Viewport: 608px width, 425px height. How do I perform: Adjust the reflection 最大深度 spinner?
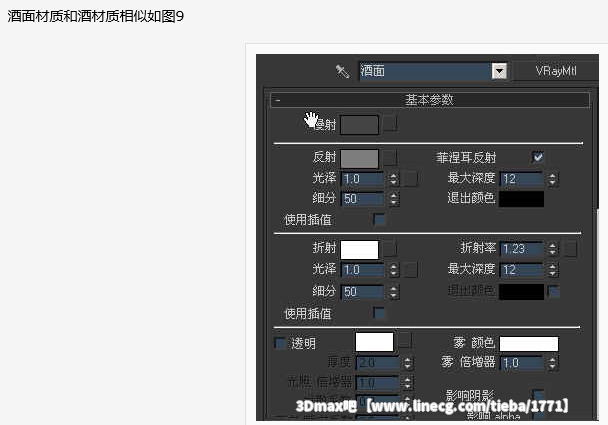pos(552,179)
